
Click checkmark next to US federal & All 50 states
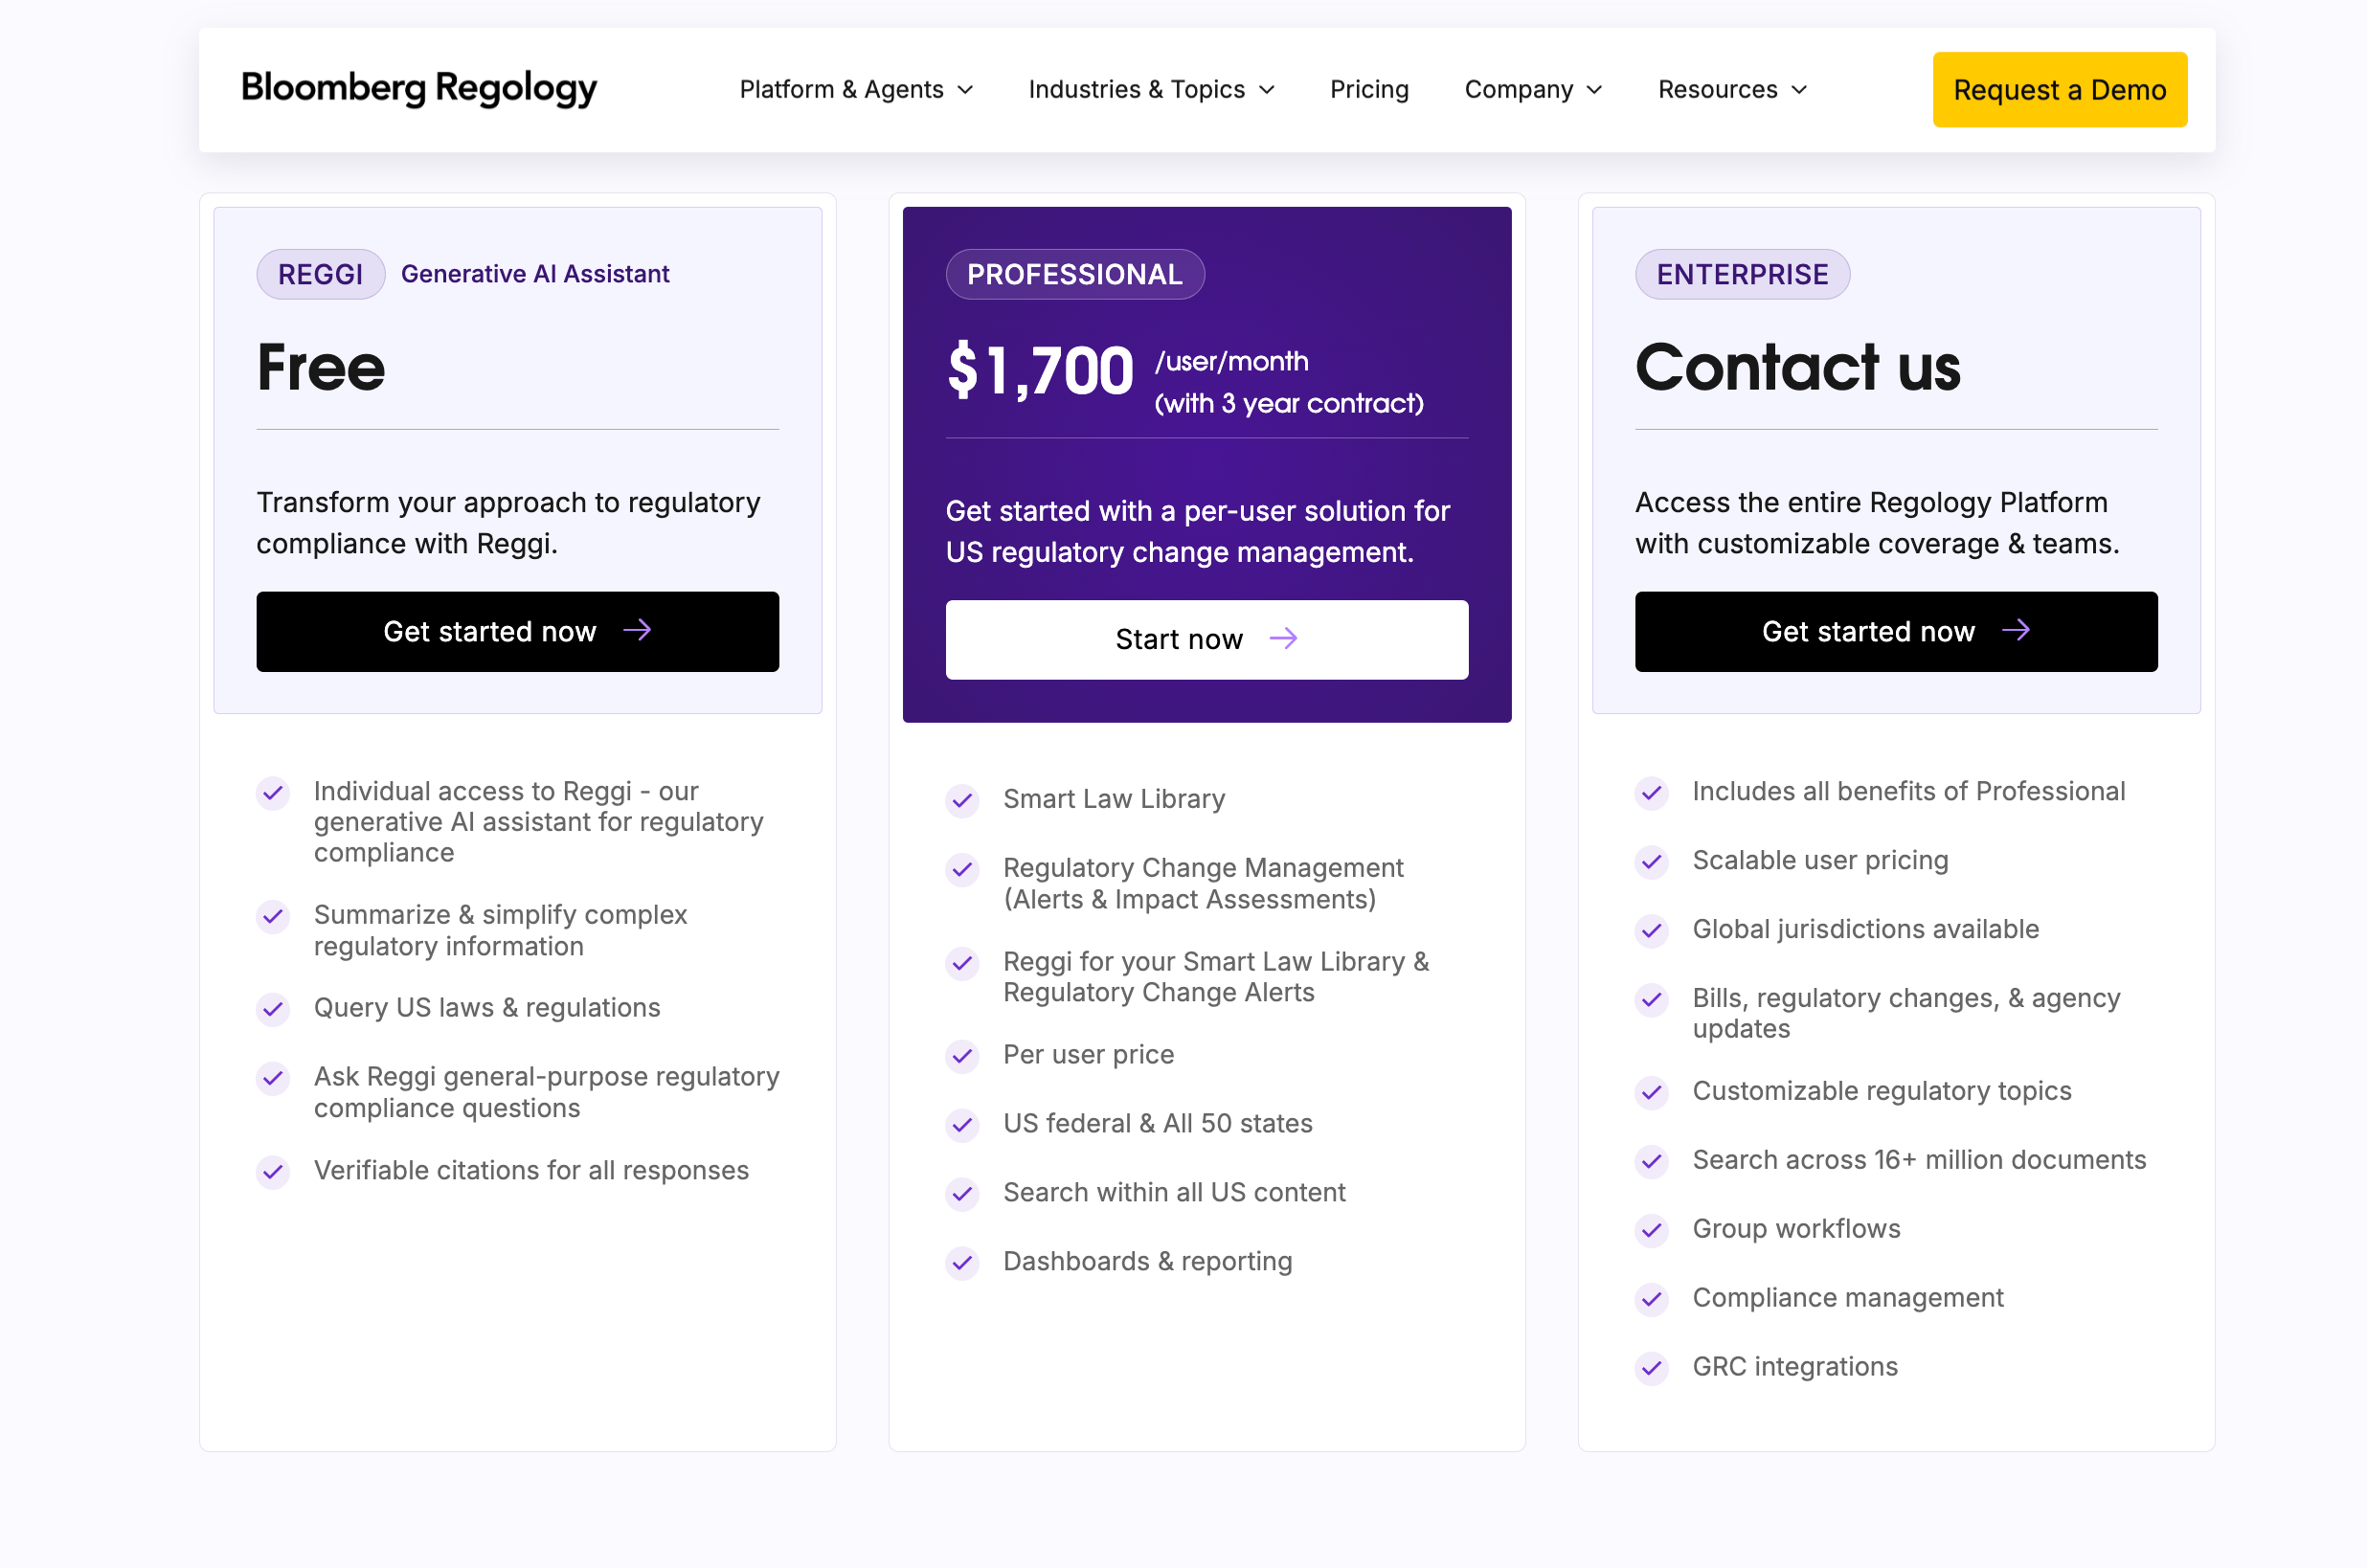pyautogui.click(x=962, y=1125)
